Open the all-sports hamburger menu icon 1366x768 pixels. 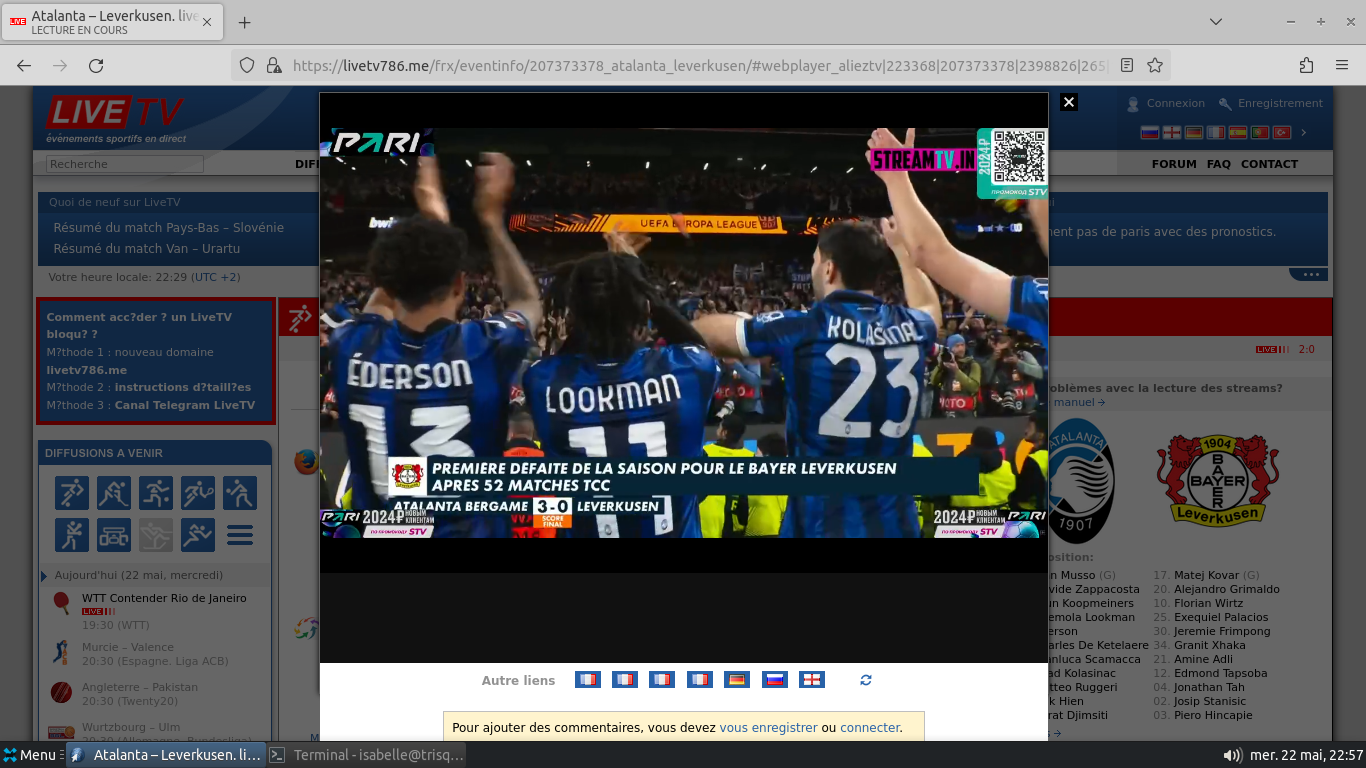pos(240,535)
